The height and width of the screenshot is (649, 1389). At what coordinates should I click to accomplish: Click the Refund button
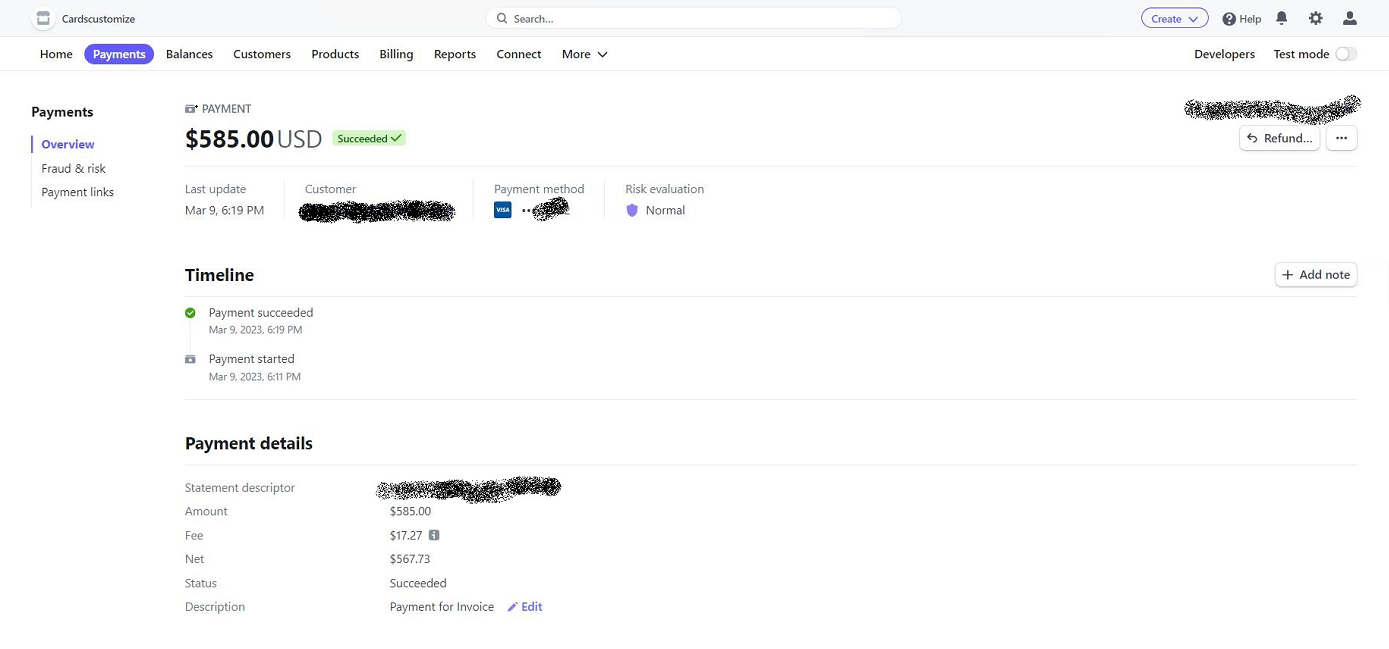[x=1279, y=138]
